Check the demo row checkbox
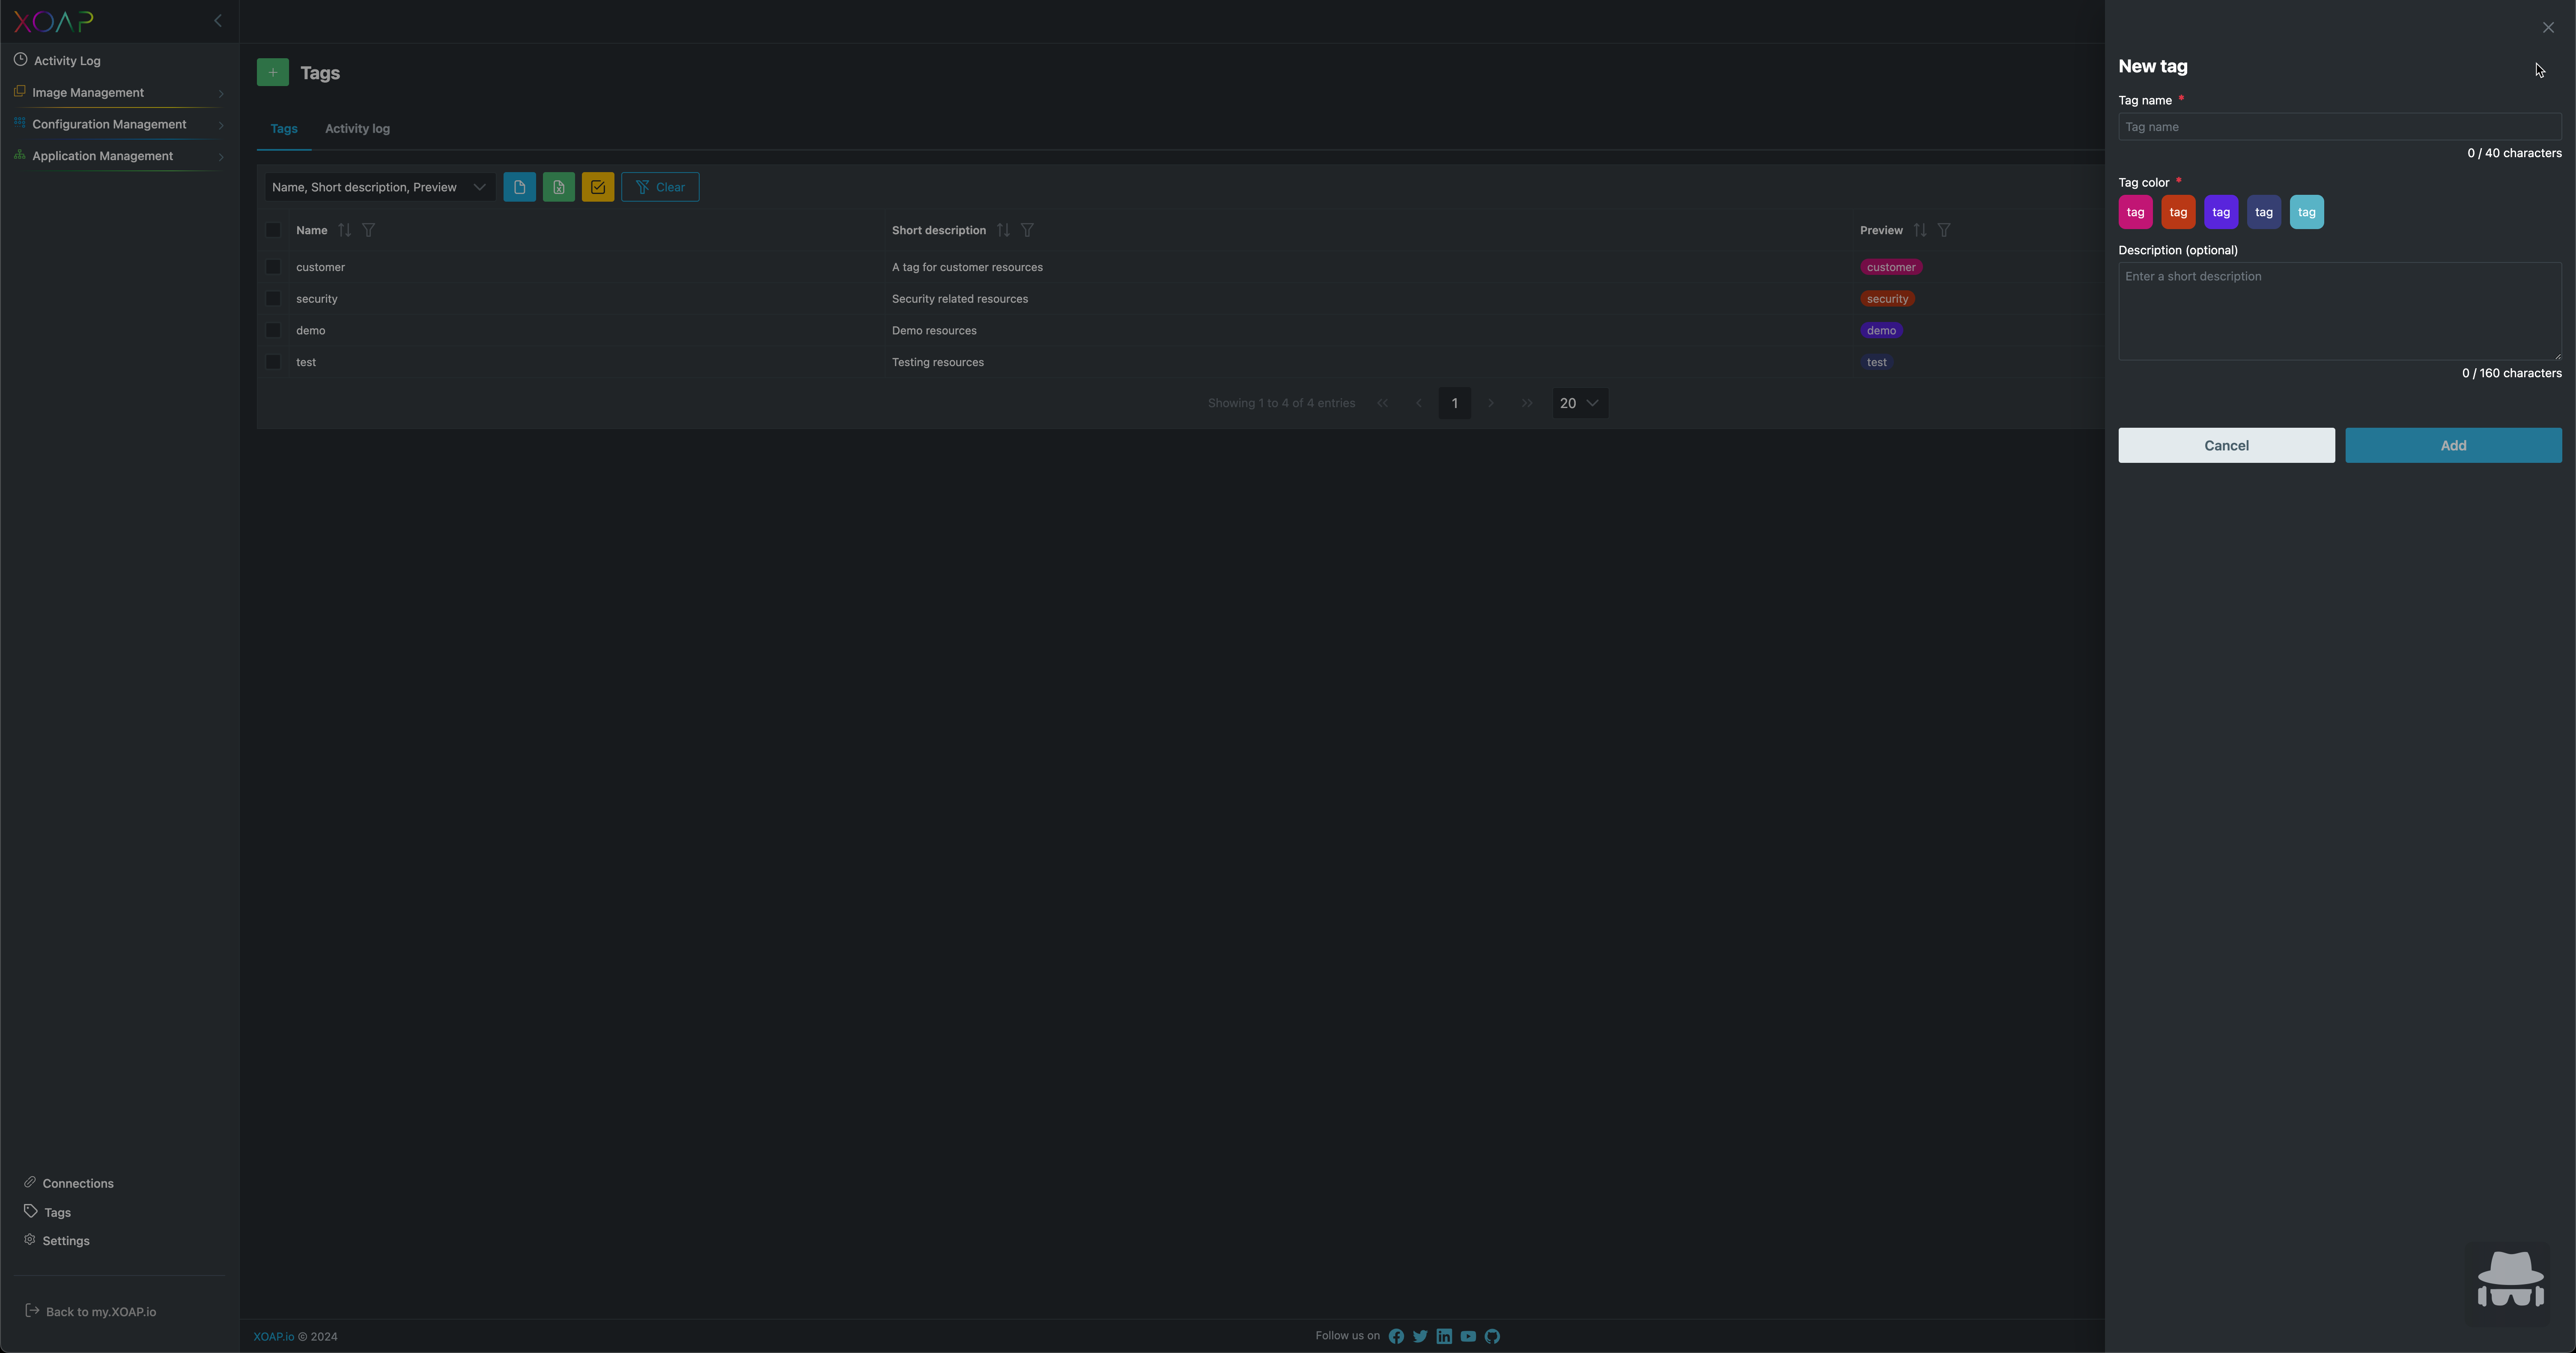This screenshot has width=2576, height=1353. pyautogui.click(x=273, y=330)
